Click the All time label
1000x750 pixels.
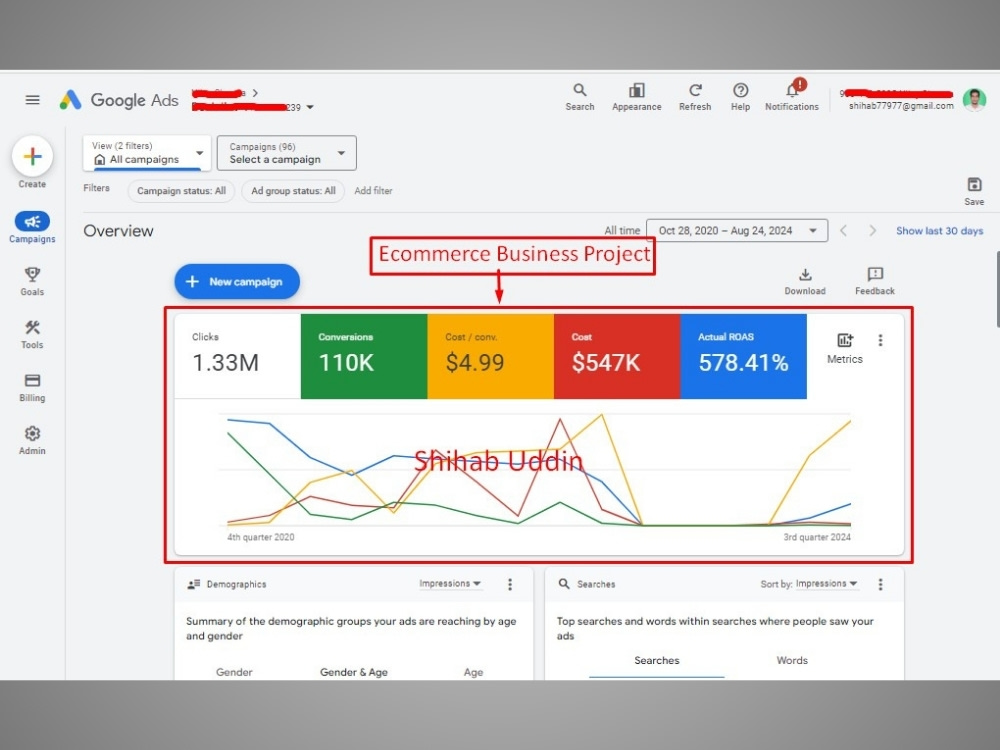tap(622, 231)
